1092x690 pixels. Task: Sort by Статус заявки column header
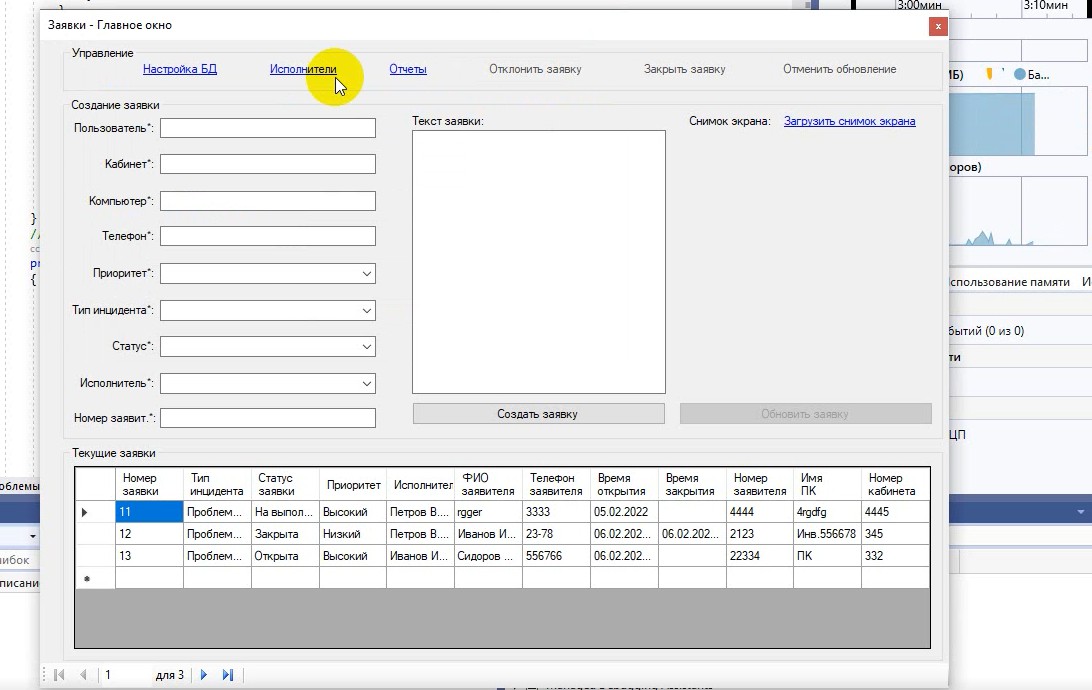[286, 485]
